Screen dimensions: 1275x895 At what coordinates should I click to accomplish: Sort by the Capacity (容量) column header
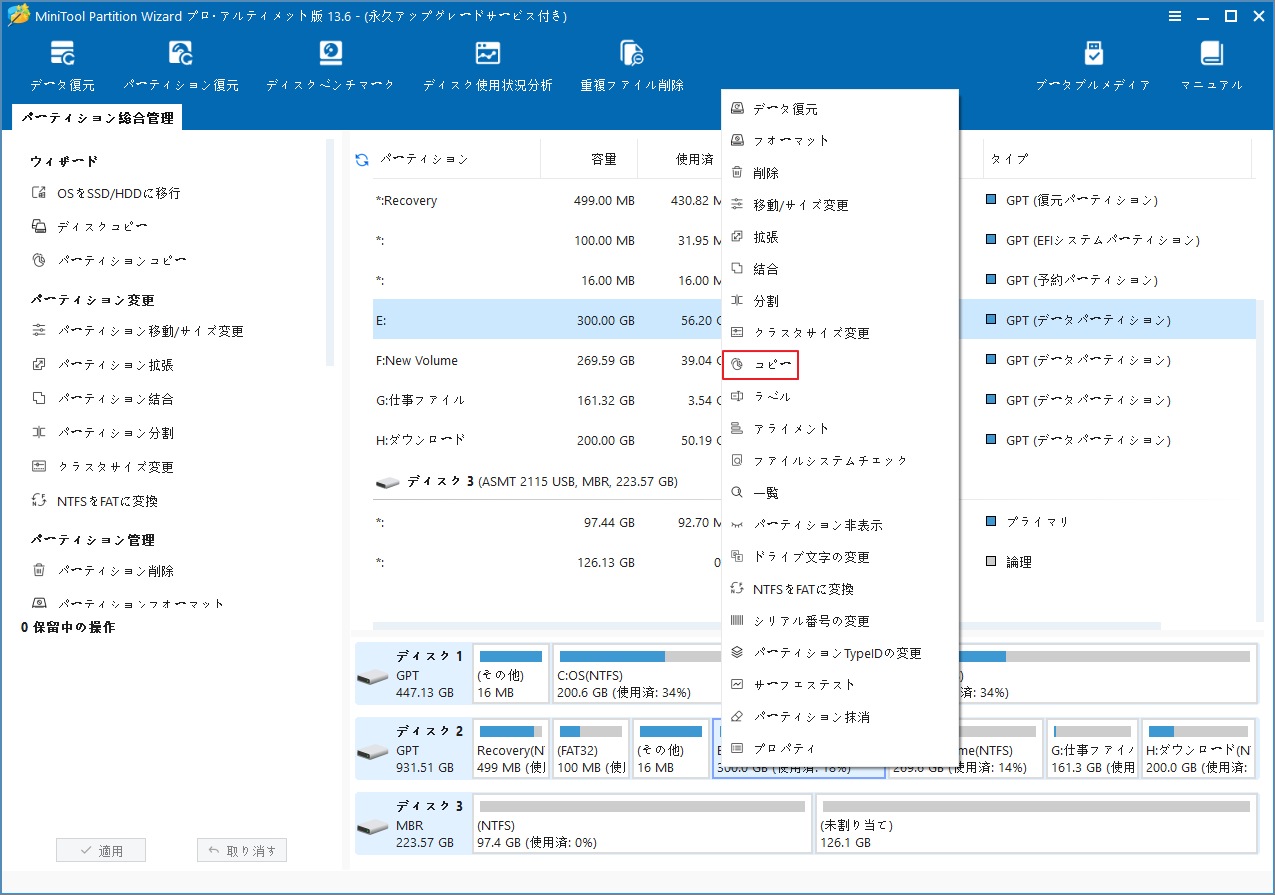tap(603, 159)
